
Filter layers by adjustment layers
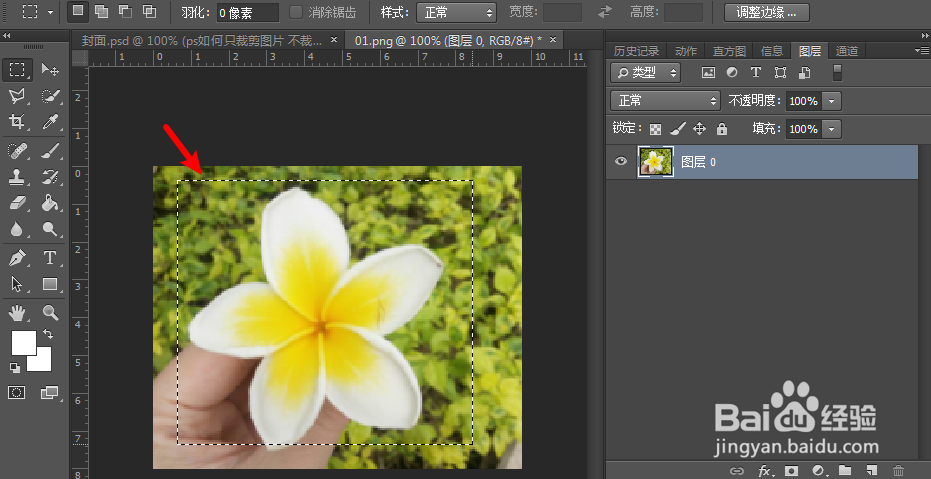click(x=732, y=72)
